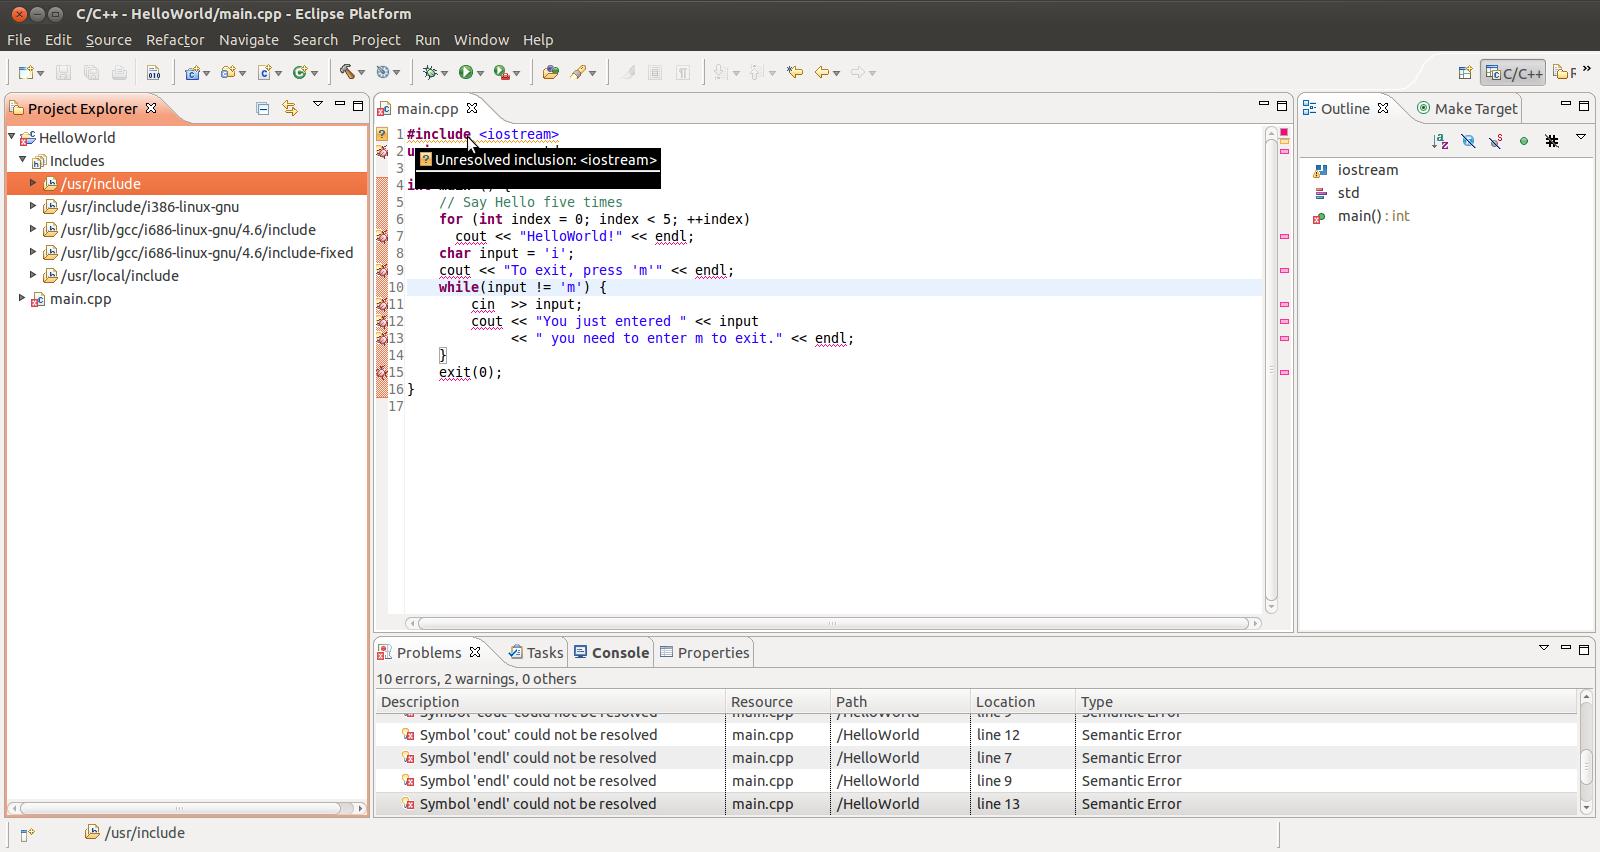Toggle alphabetical Sort in Outline toolbar

point(1440,141)
